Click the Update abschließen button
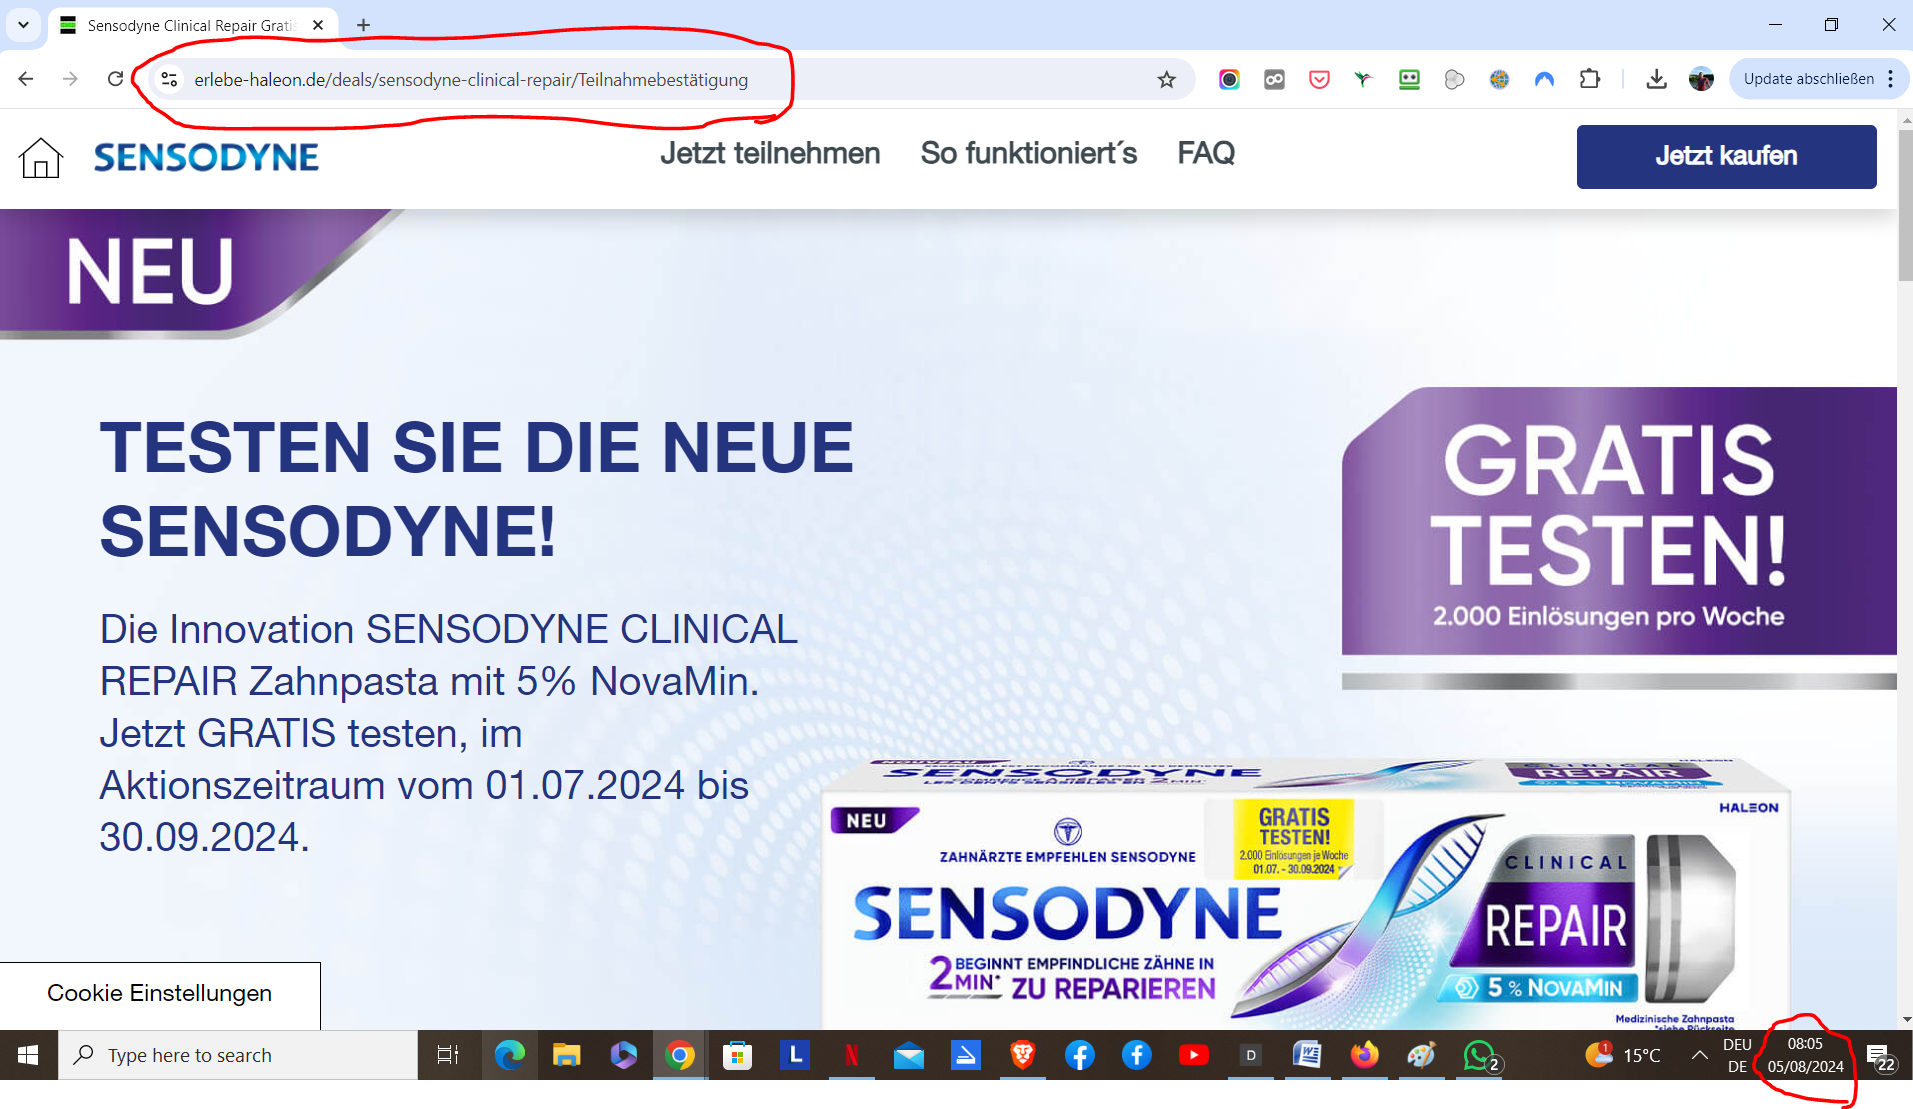The image size is (1913, 1109). click(1808, 79)
